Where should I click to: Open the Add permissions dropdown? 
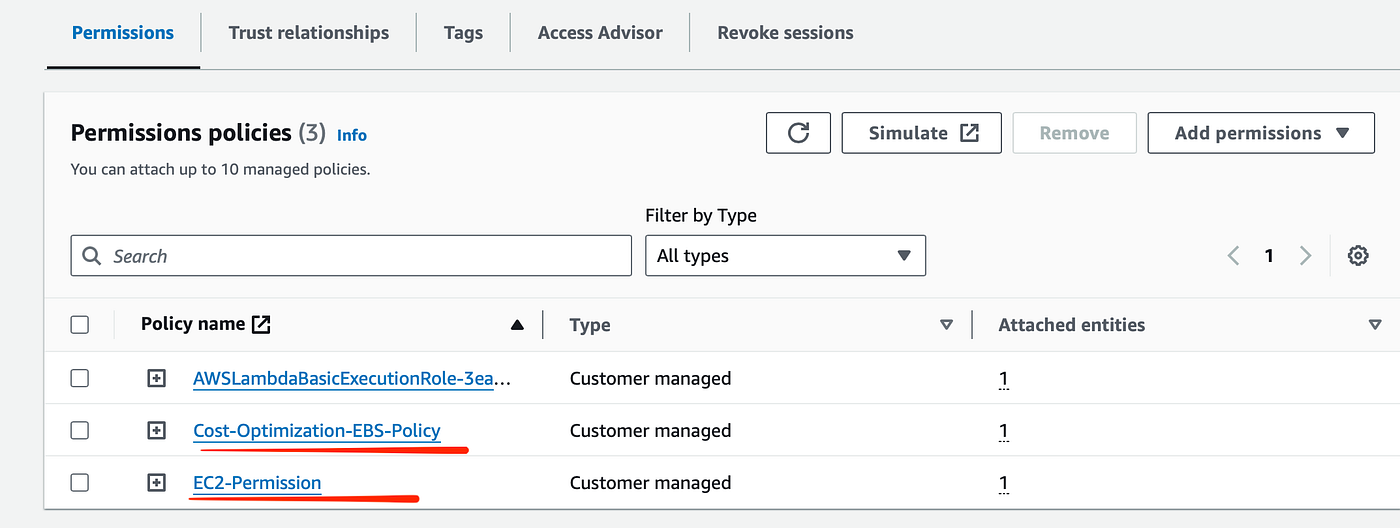[1260, 133]
